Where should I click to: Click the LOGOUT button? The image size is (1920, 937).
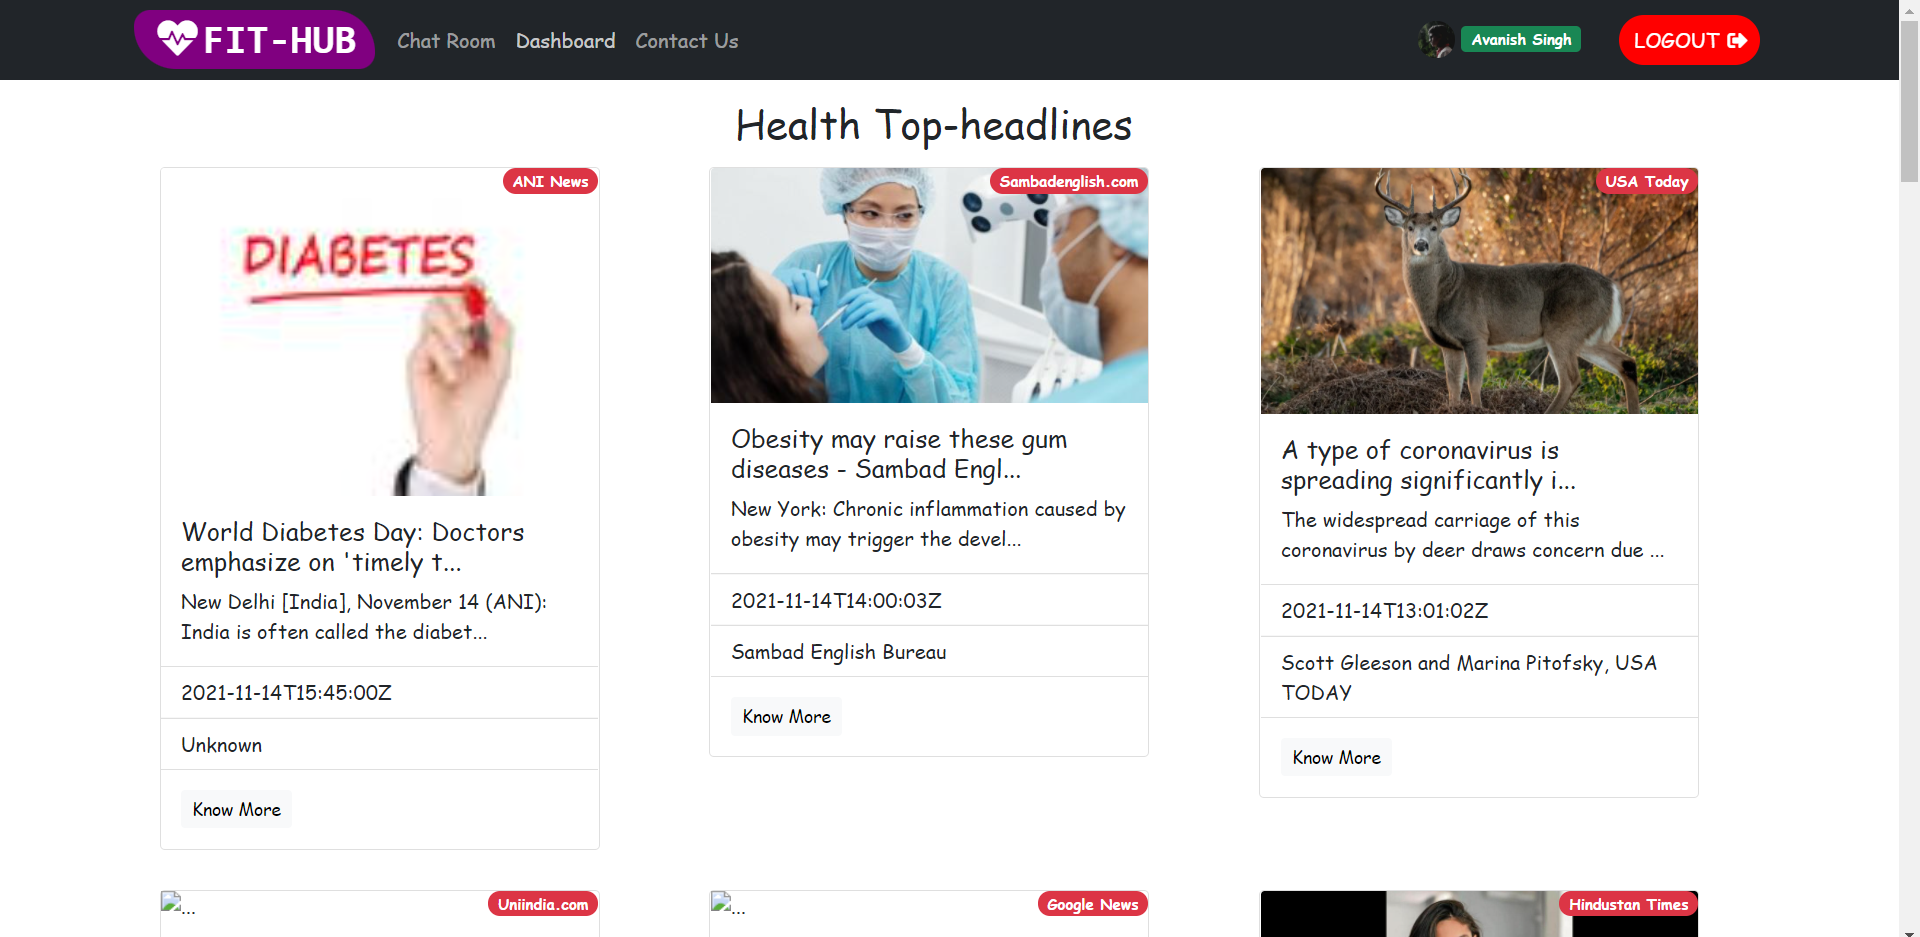click(1688, 40)
